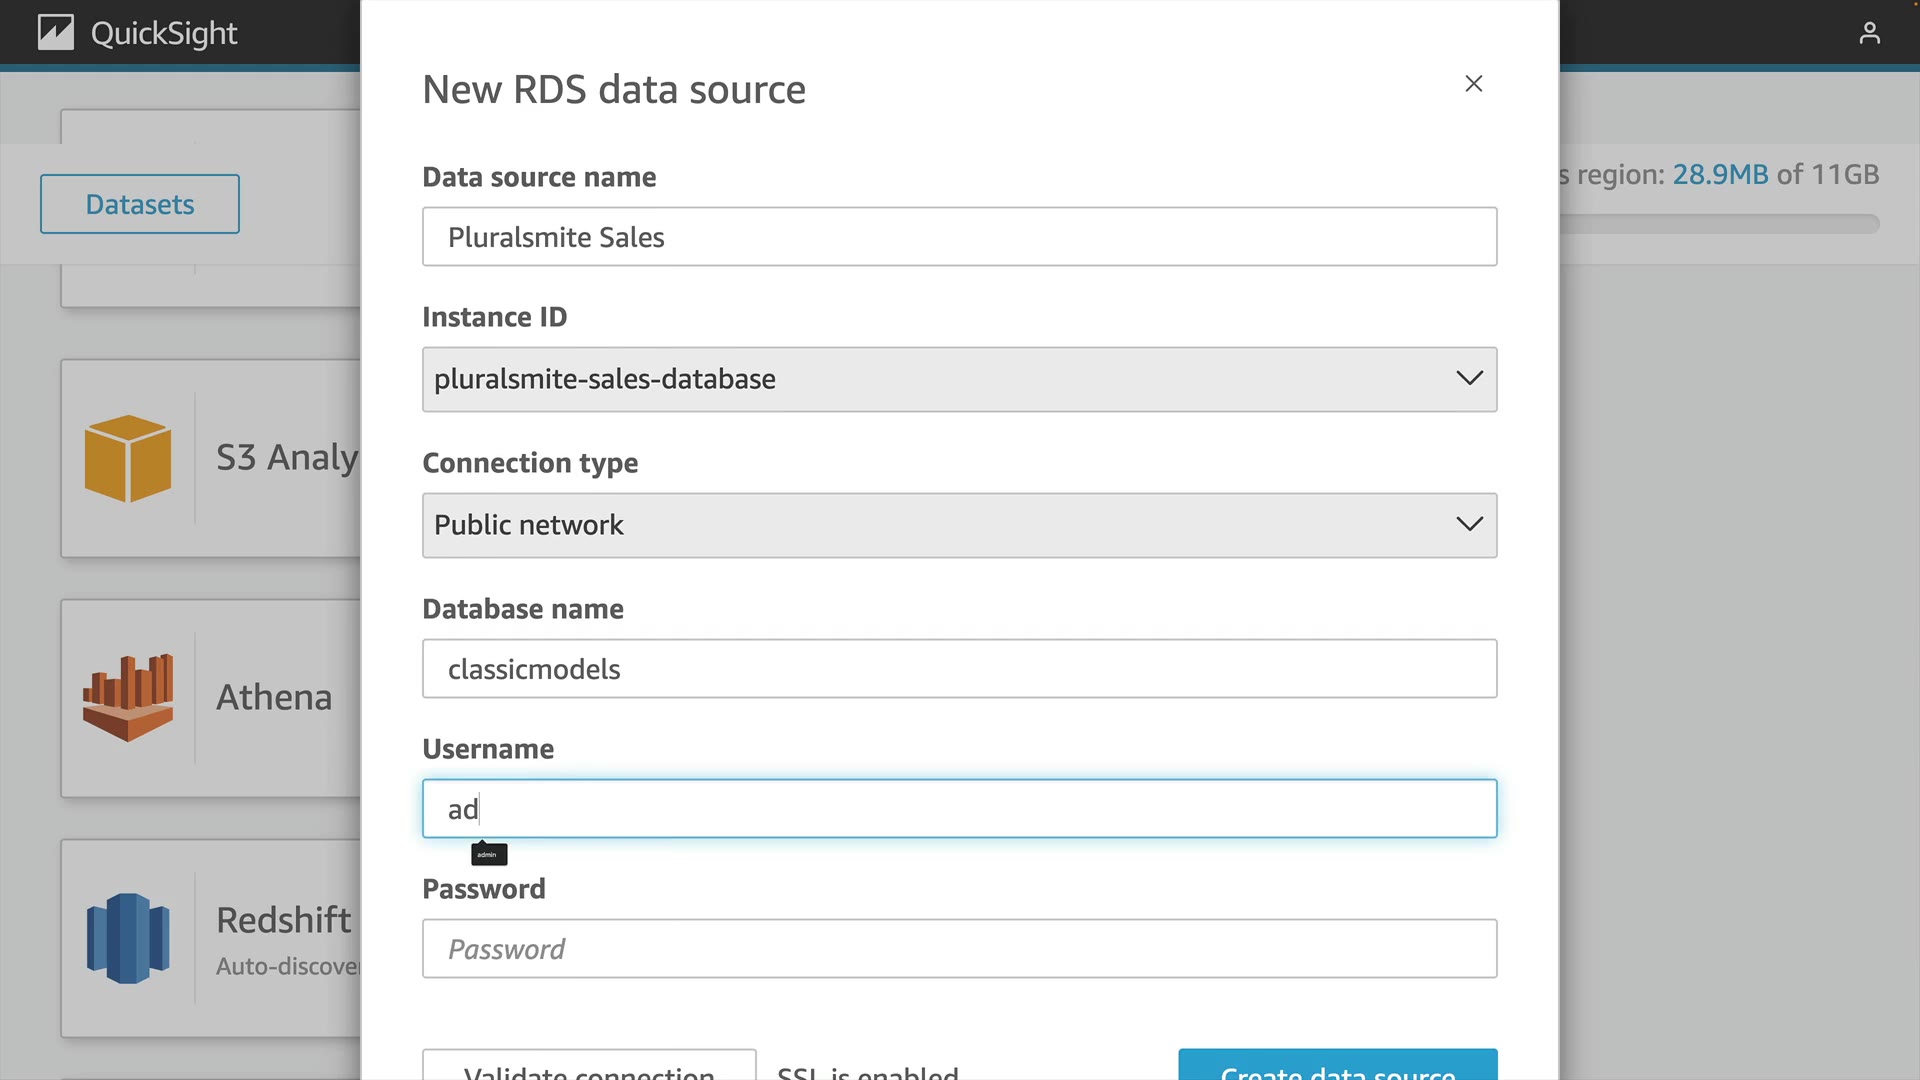The height and width of the screenshot is (1080, 1920).
Task: Click the Create data source button
Action: pyautogui.click(x=1337, y=1068)
